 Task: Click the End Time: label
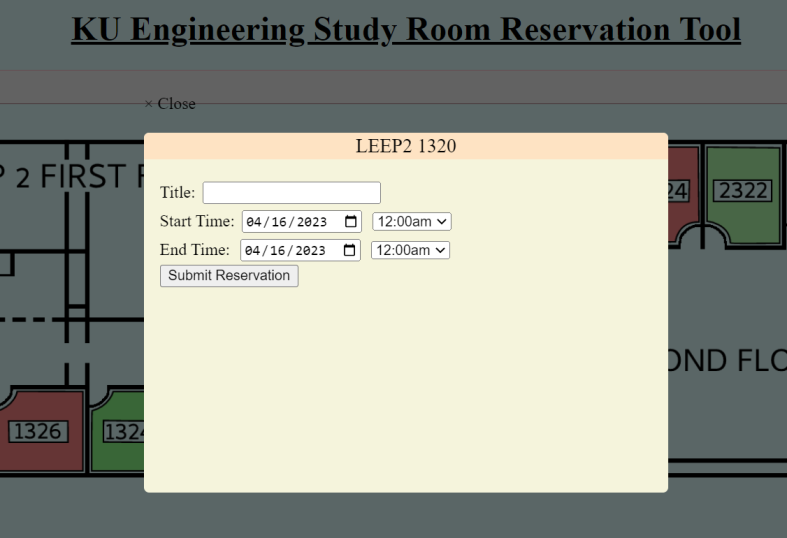pos(195,249)
